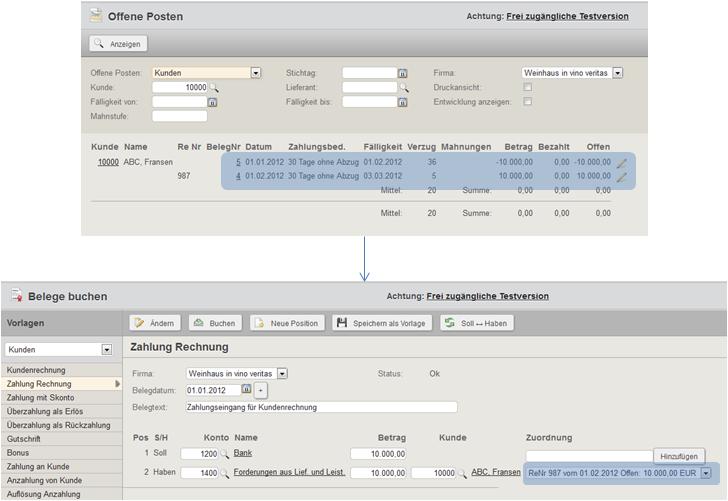Open the Fälligkeit von calendar picker
Screen dimensions: 728x501
212,102
